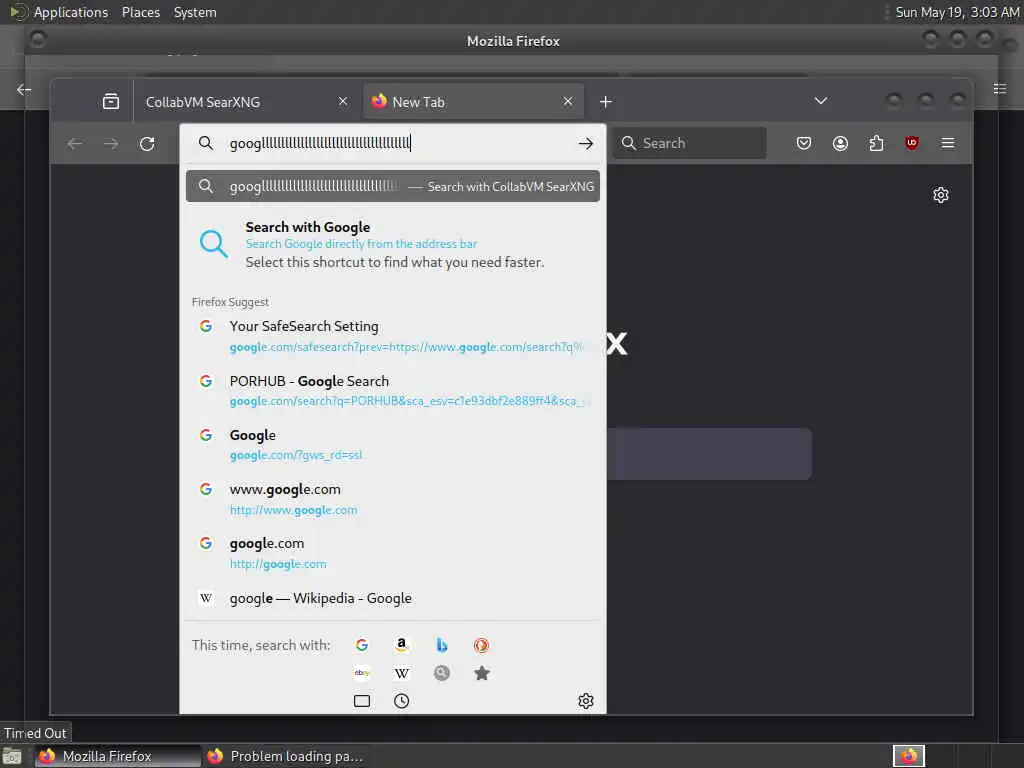Open the http://google.com suggestion

pos(392,552)
